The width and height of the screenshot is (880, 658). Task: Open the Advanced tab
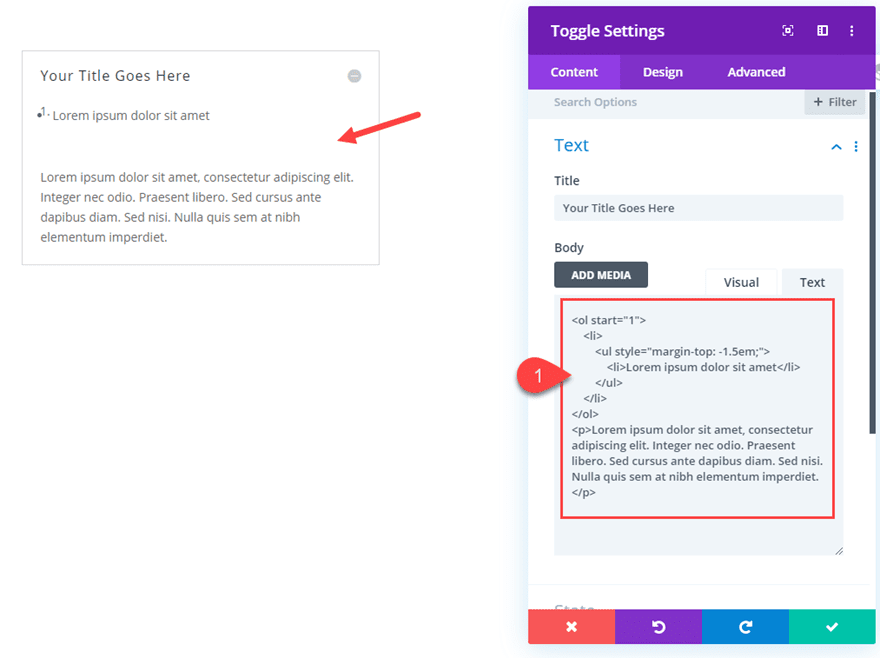[x=756, y=71]
